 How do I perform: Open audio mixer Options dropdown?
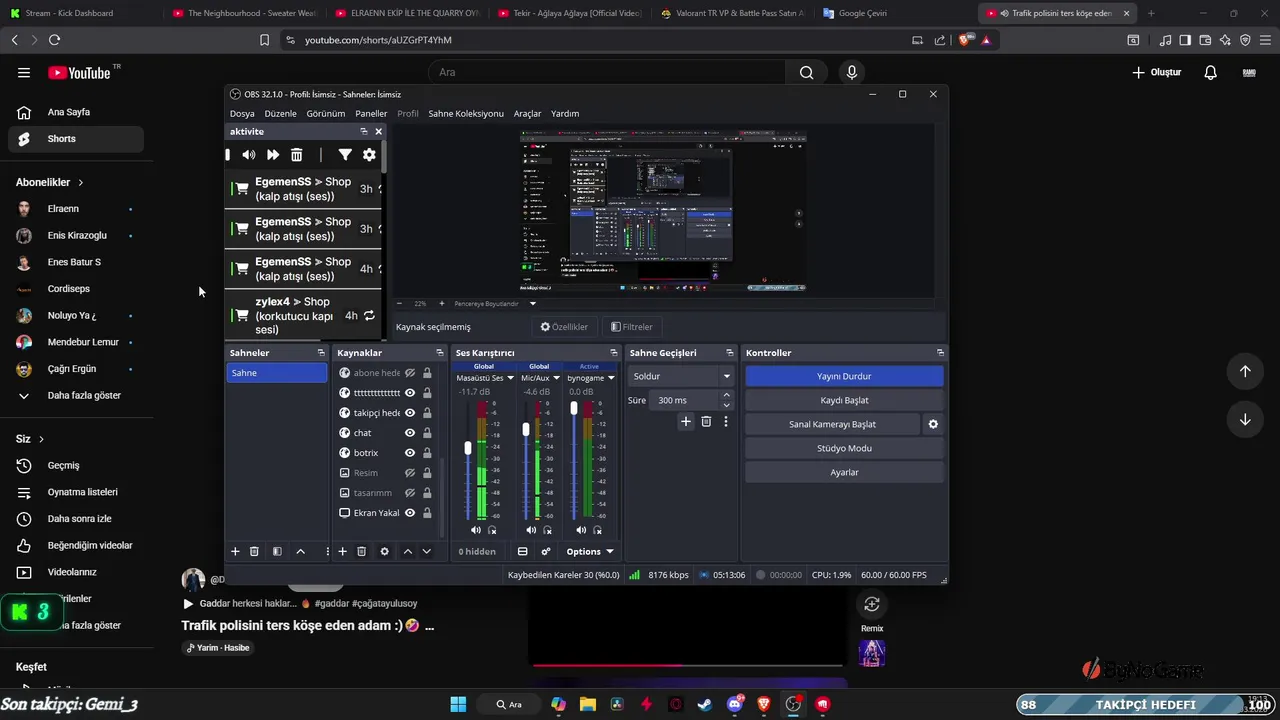point(590,551)
